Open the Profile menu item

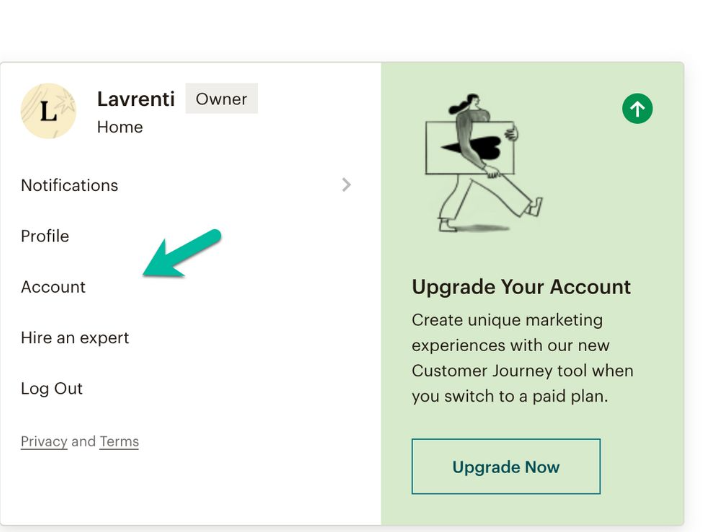coord(45,236)
